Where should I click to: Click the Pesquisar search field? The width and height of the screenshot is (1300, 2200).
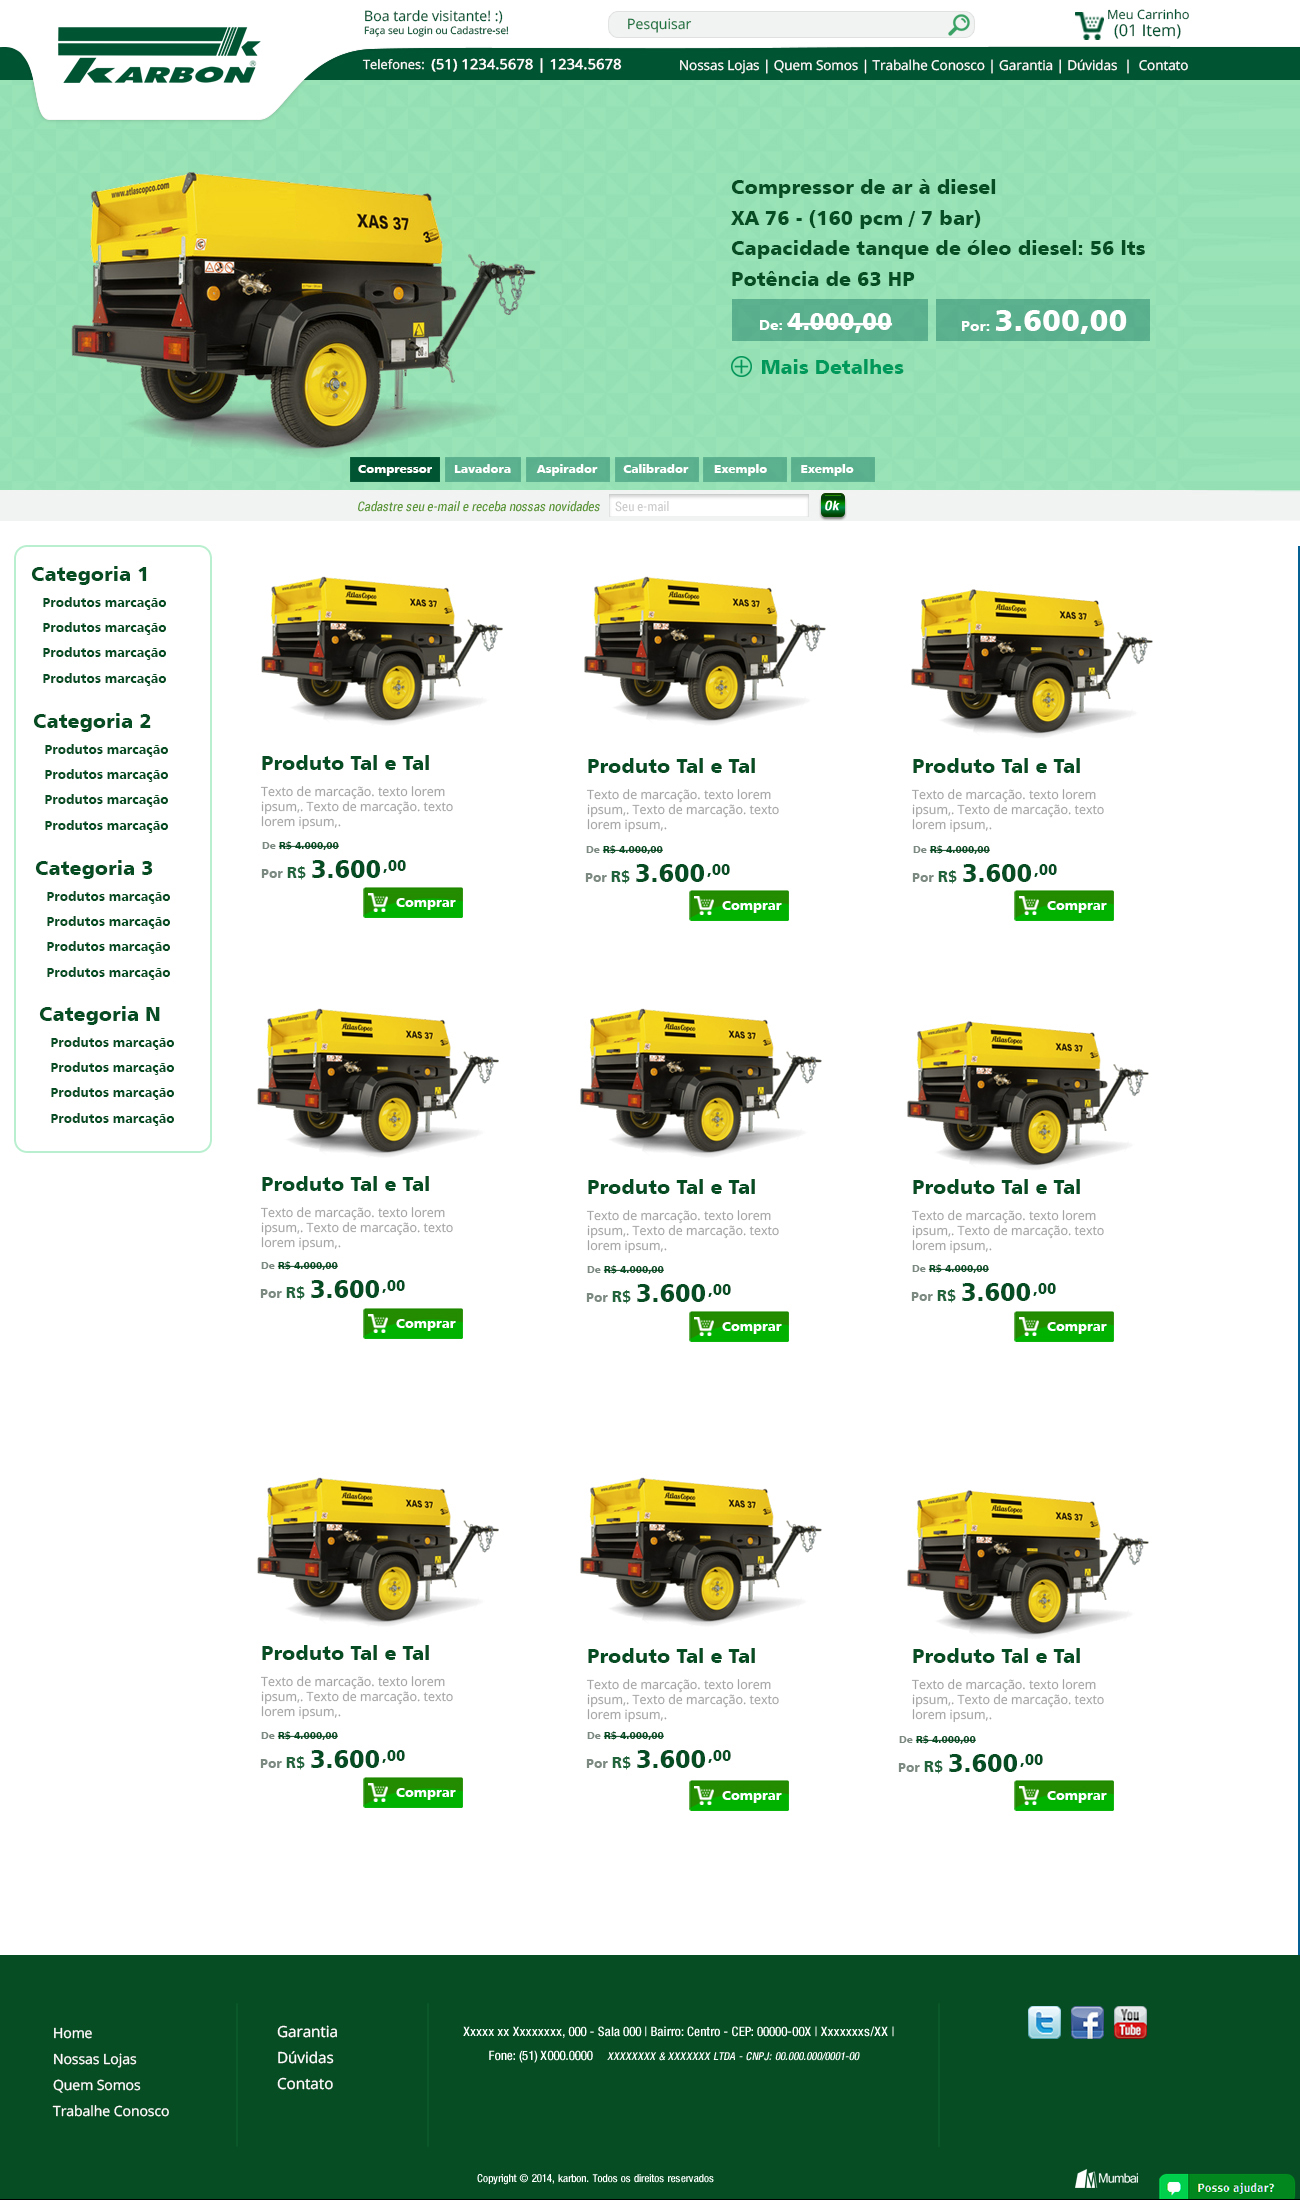pos(780,24)
